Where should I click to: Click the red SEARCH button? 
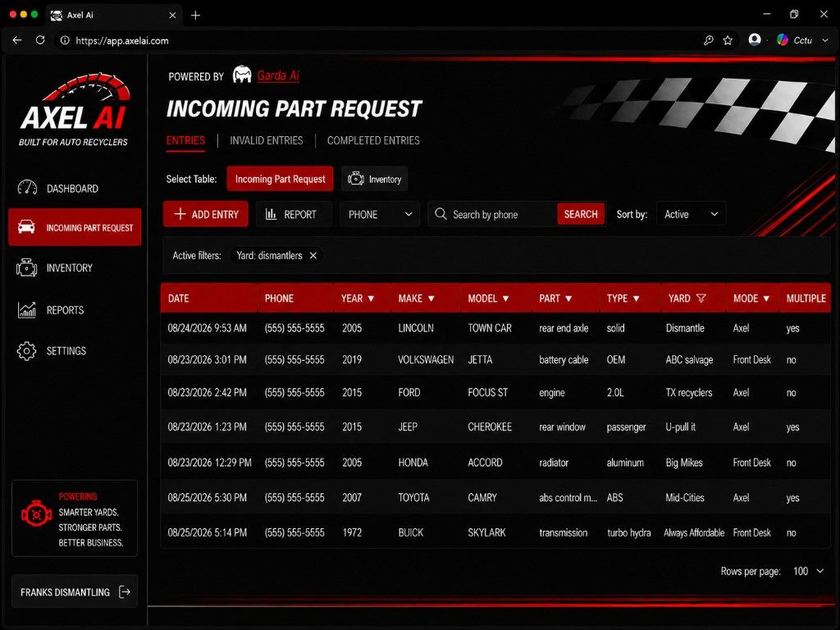pos(581,214)
